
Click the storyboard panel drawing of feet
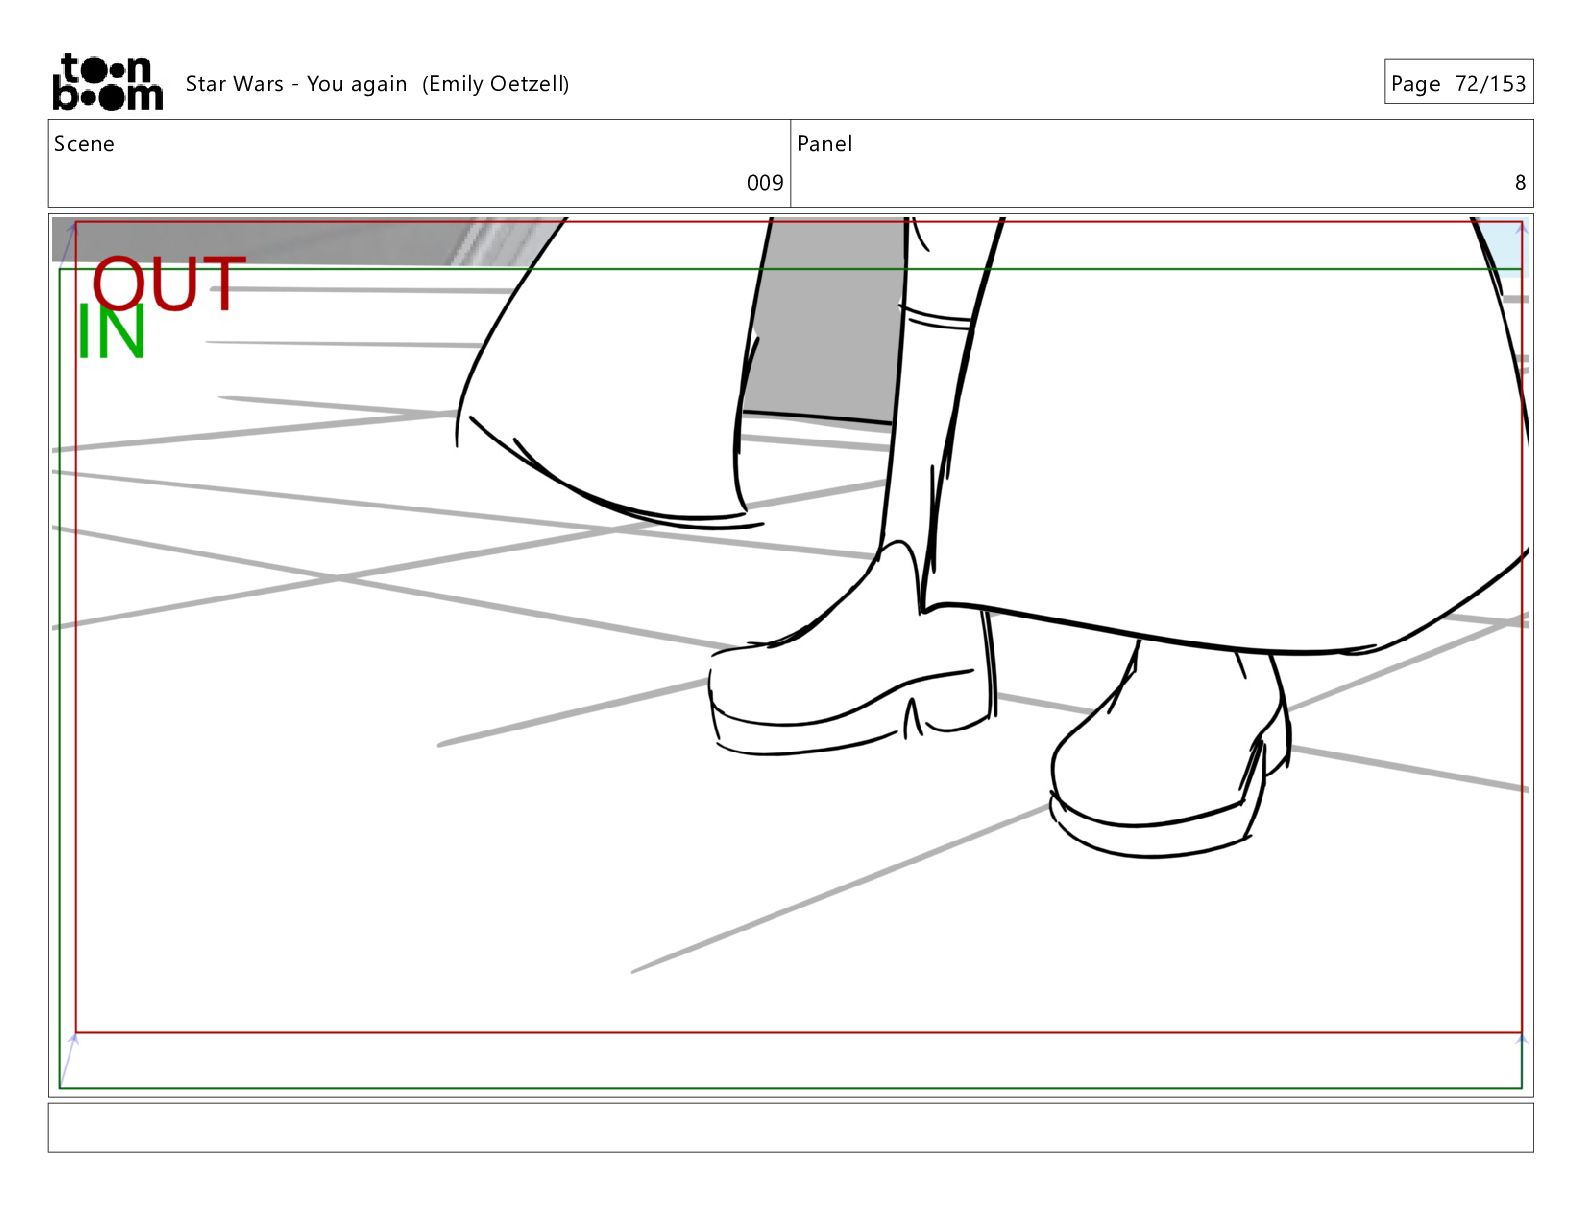pos(790,655)
